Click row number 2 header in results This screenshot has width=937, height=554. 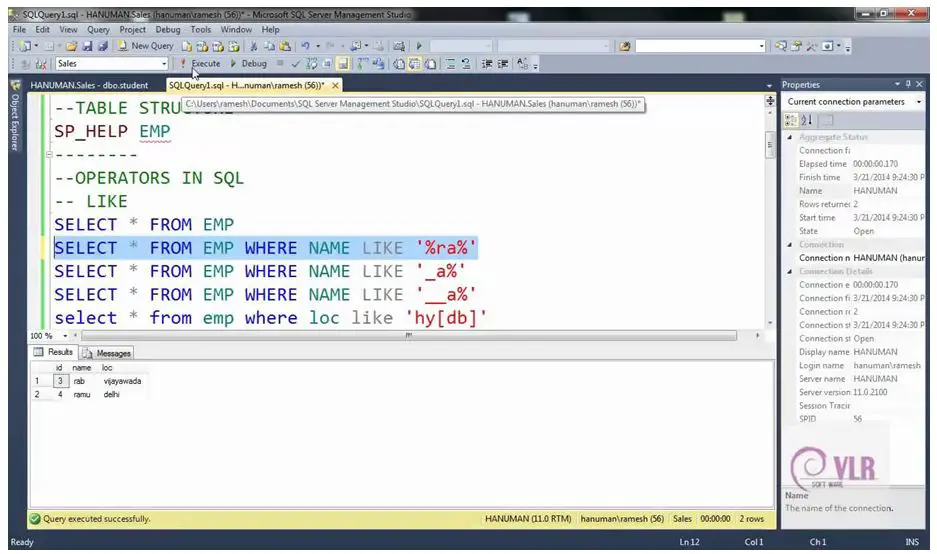point(37,394)
